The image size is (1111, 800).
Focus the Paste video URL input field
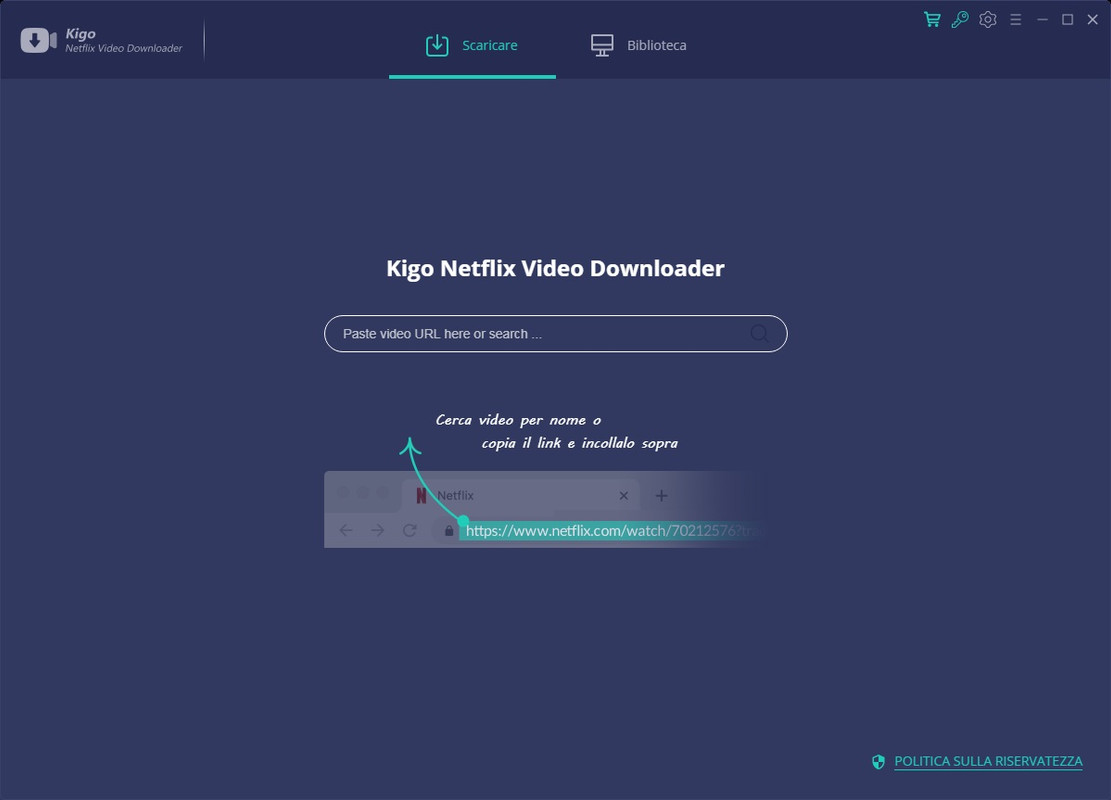pyautogui.click(x=556, y=334)
